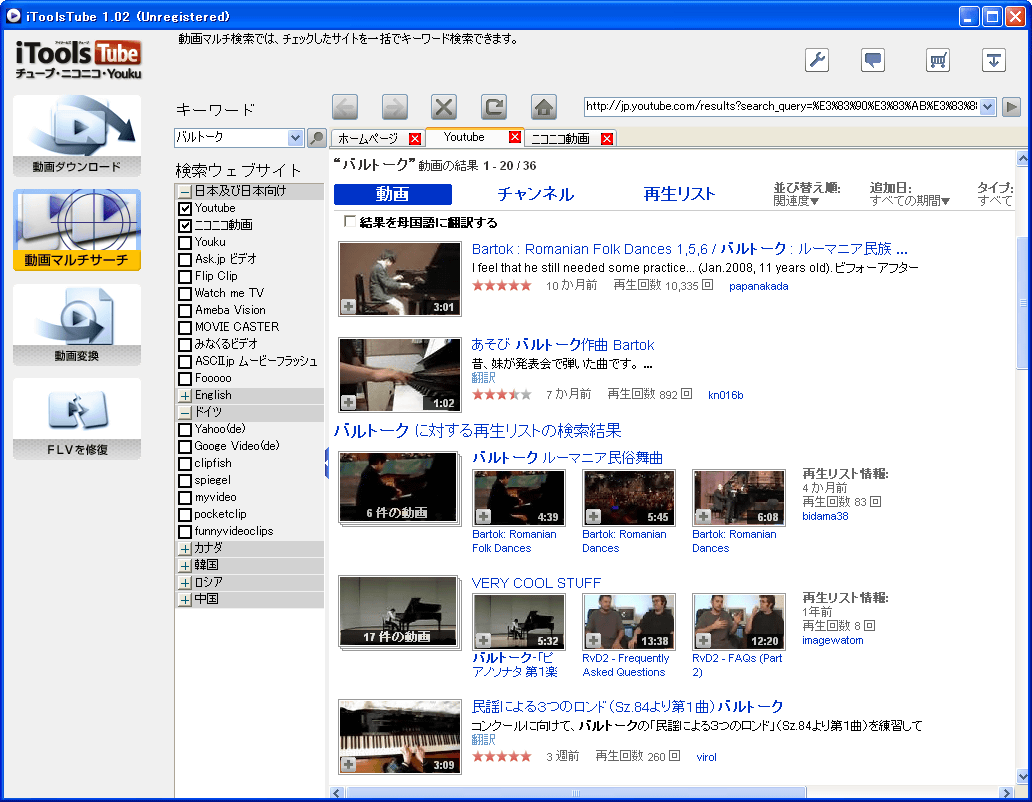Click the horizontal scrollbar right arrow

click(1005, 793)
